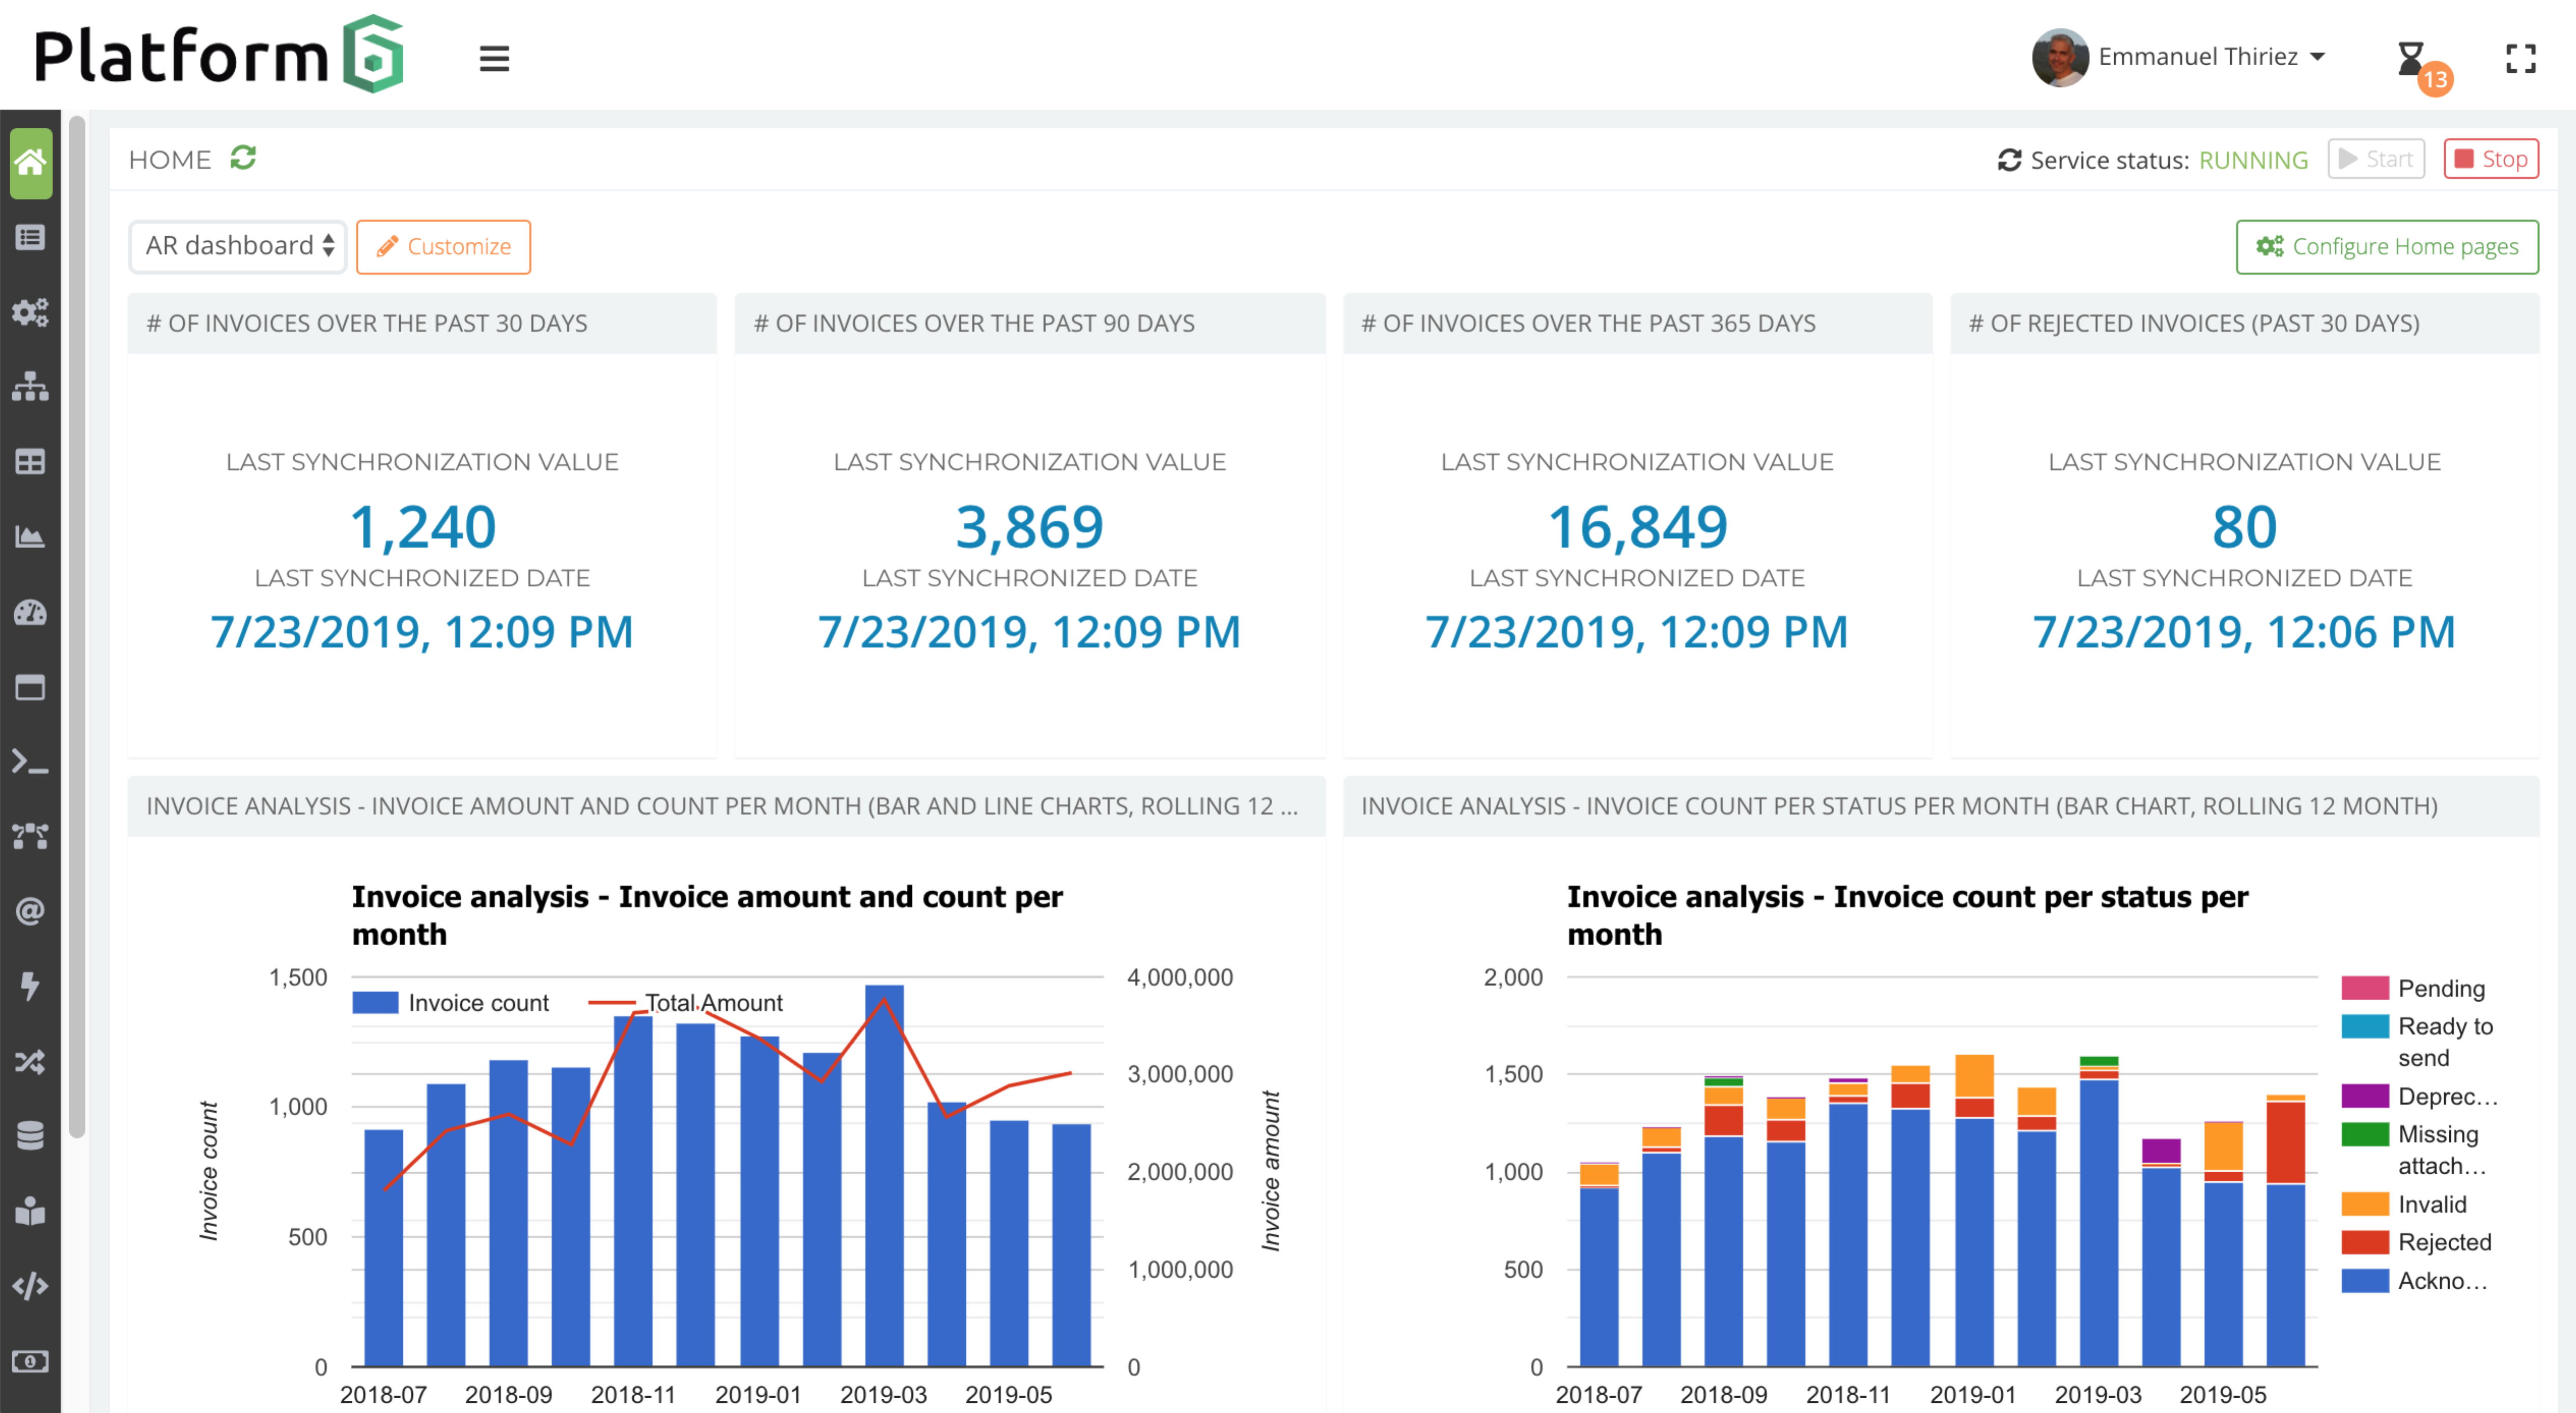Click the database icon in the sidebar
The image size is (2576, 1413).
pyautogui.click(x=30, y=1136)
